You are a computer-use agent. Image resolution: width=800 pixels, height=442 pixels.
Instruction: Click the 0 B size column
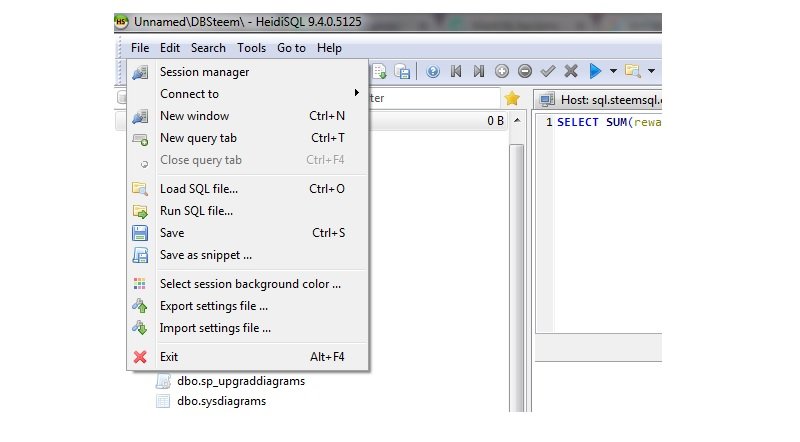tap(495, 121)
